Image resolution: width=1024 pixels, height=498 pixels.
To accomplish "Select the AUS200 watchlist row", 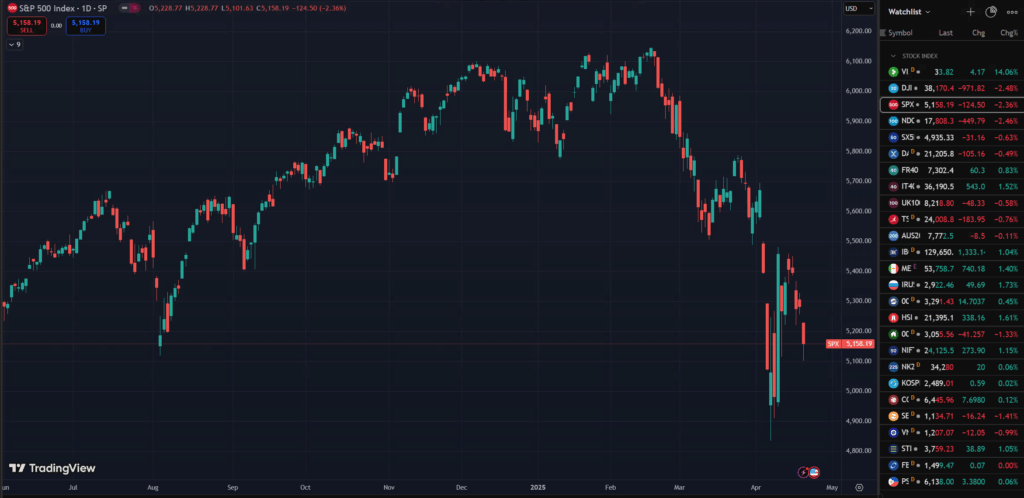I will [x=952, y=236].
